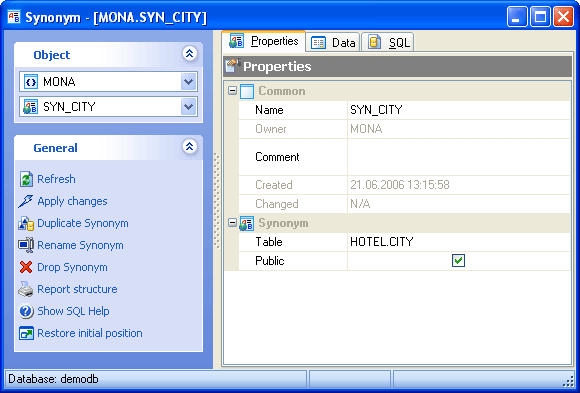Switch to the SQL tab
Image resolution: width=580 pixels, height=393 pixels.
[x=389, y=43]
